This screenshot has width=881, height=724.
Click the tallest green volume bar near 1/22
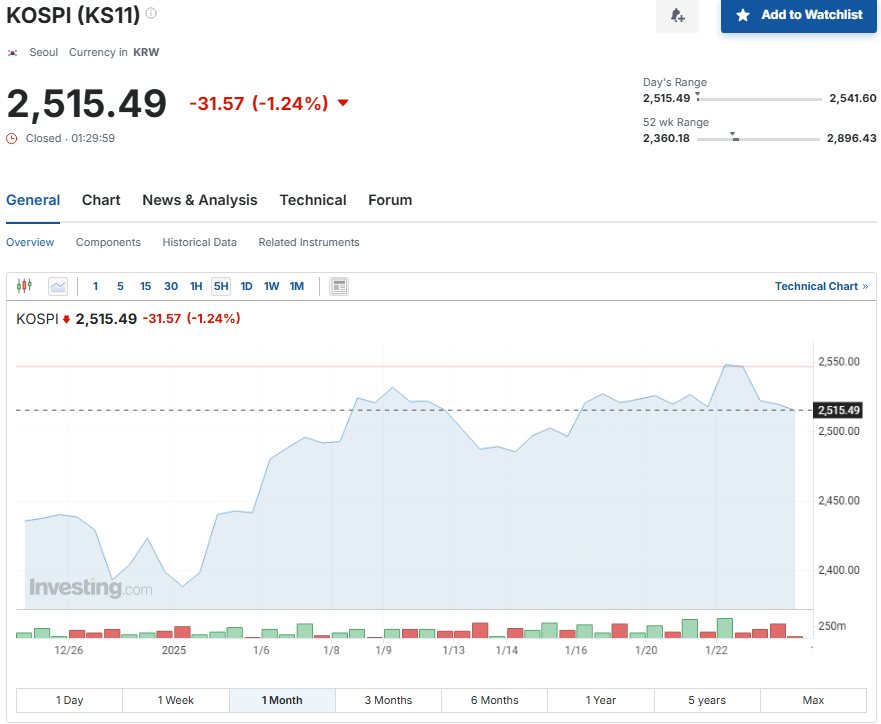pos(725,628)
